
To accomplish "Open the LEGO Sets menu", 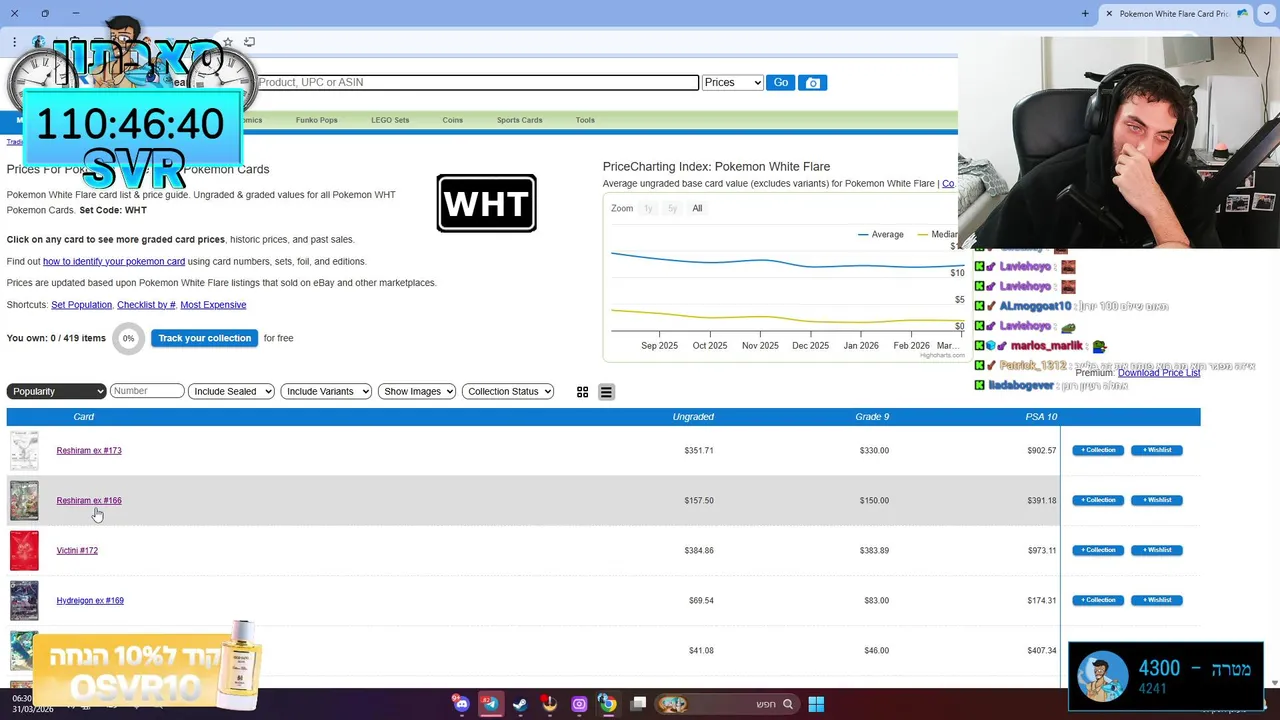I will (390, 120).
